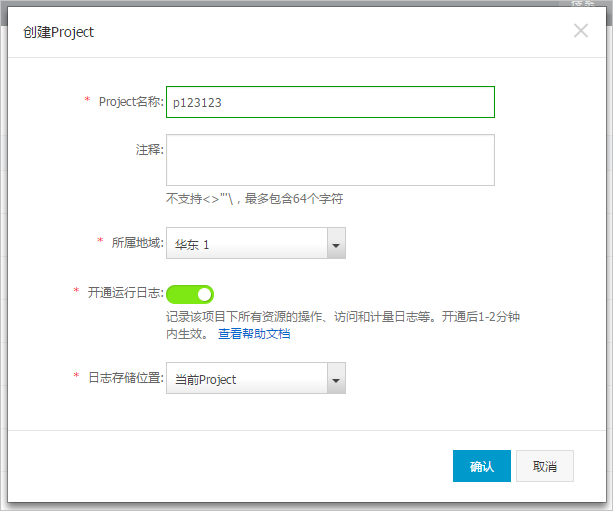Screen dimensions: 613x511
Task: Select the 当前Project storage location box
Action: [x=256, y=378]
